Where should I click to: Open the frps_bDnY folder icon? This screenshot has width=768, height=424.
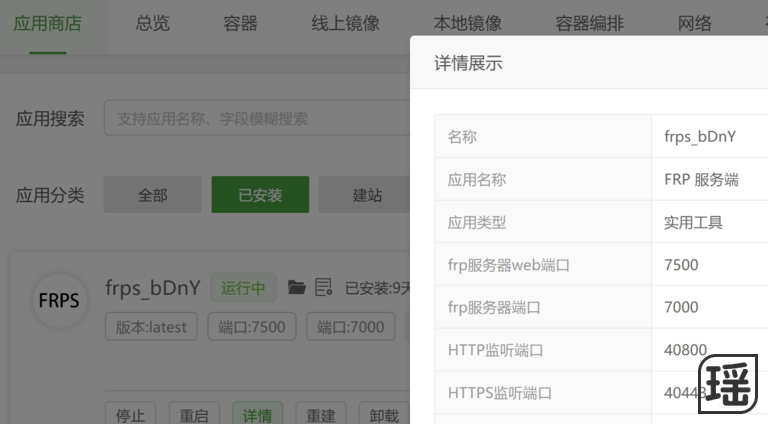pos(297,288)
